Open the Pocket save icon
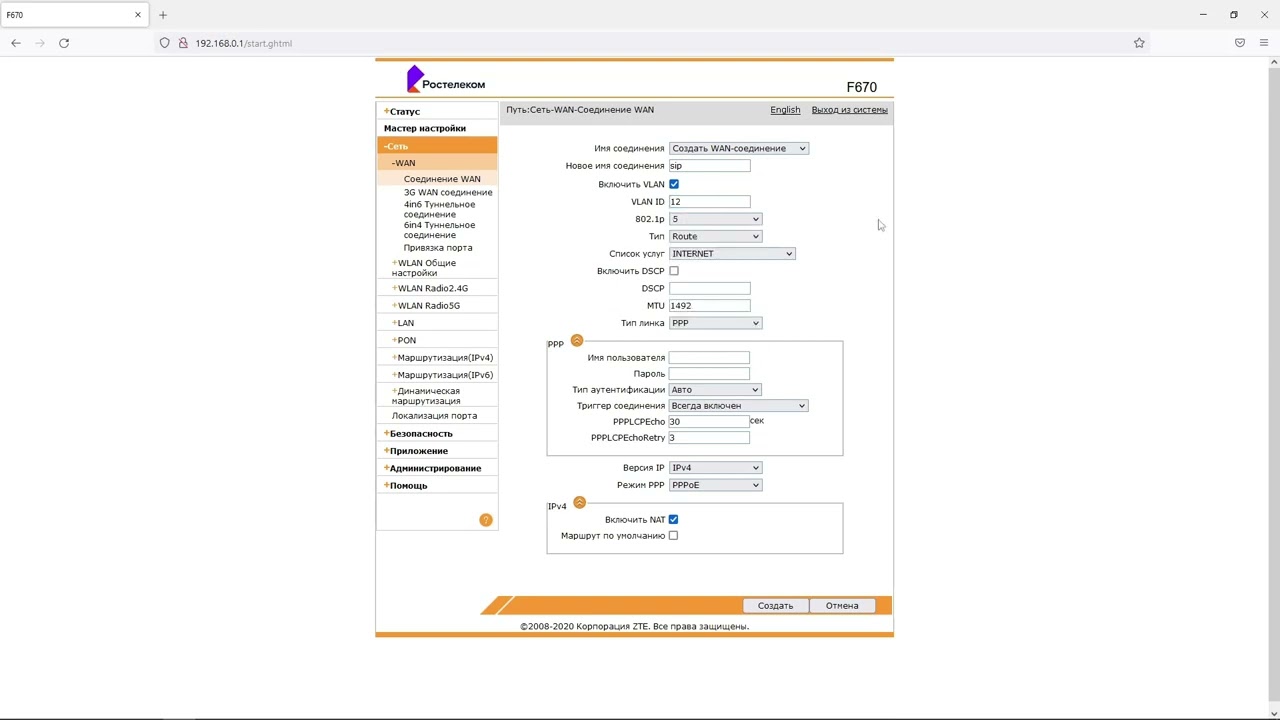 pyautogui.click(x=1240, y=43)
